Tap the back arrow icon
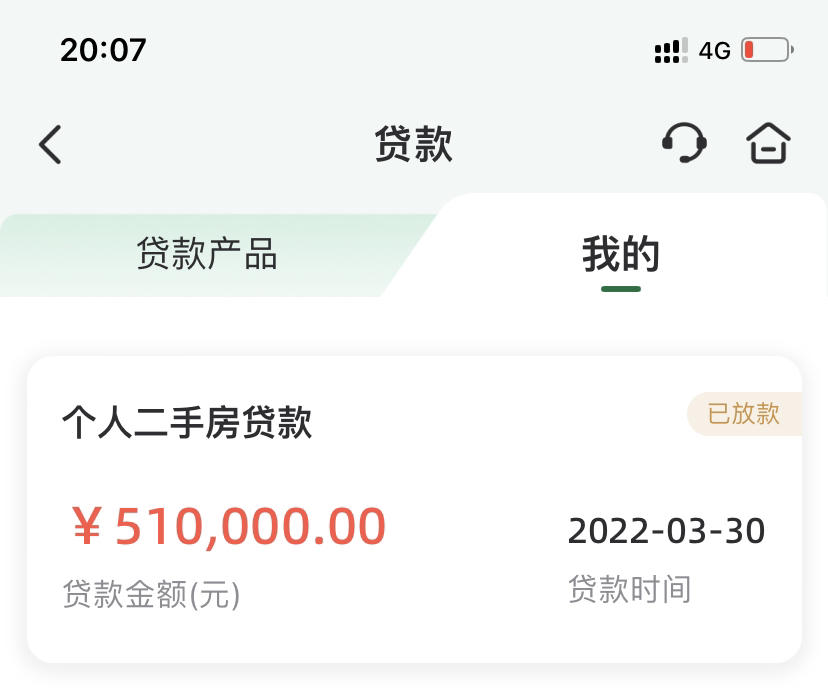The height and width of the screenshot is (697, 828). click(51, 144)
